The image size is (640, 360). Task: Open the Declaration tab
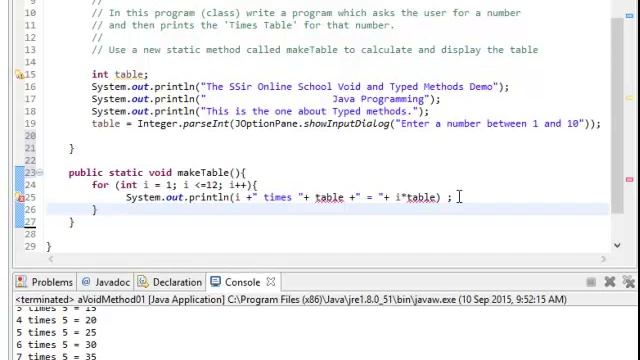click(x=170, y=282)
